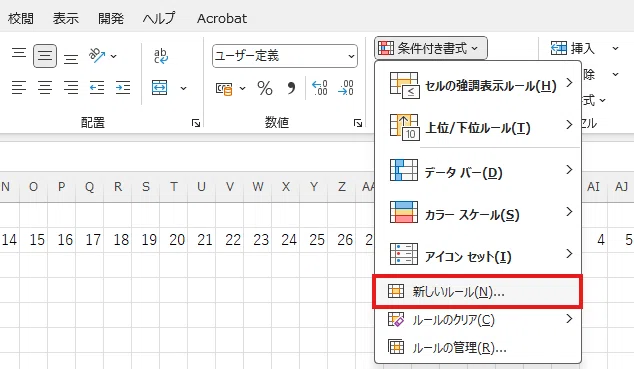This screenshot has width=634, height=369.
Task: Open accounting format dropdown arrow
Action: [243, 88]
